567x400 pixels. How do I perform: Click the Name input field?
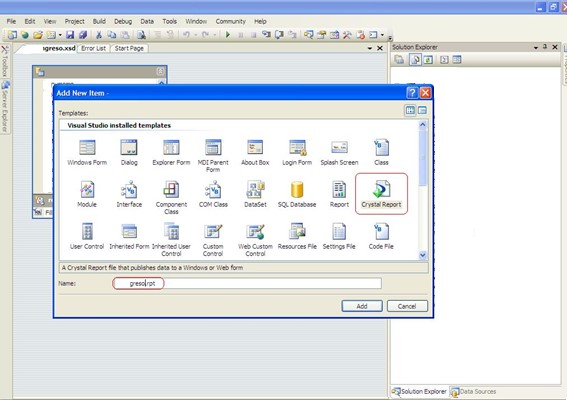(x=247, y=283)
